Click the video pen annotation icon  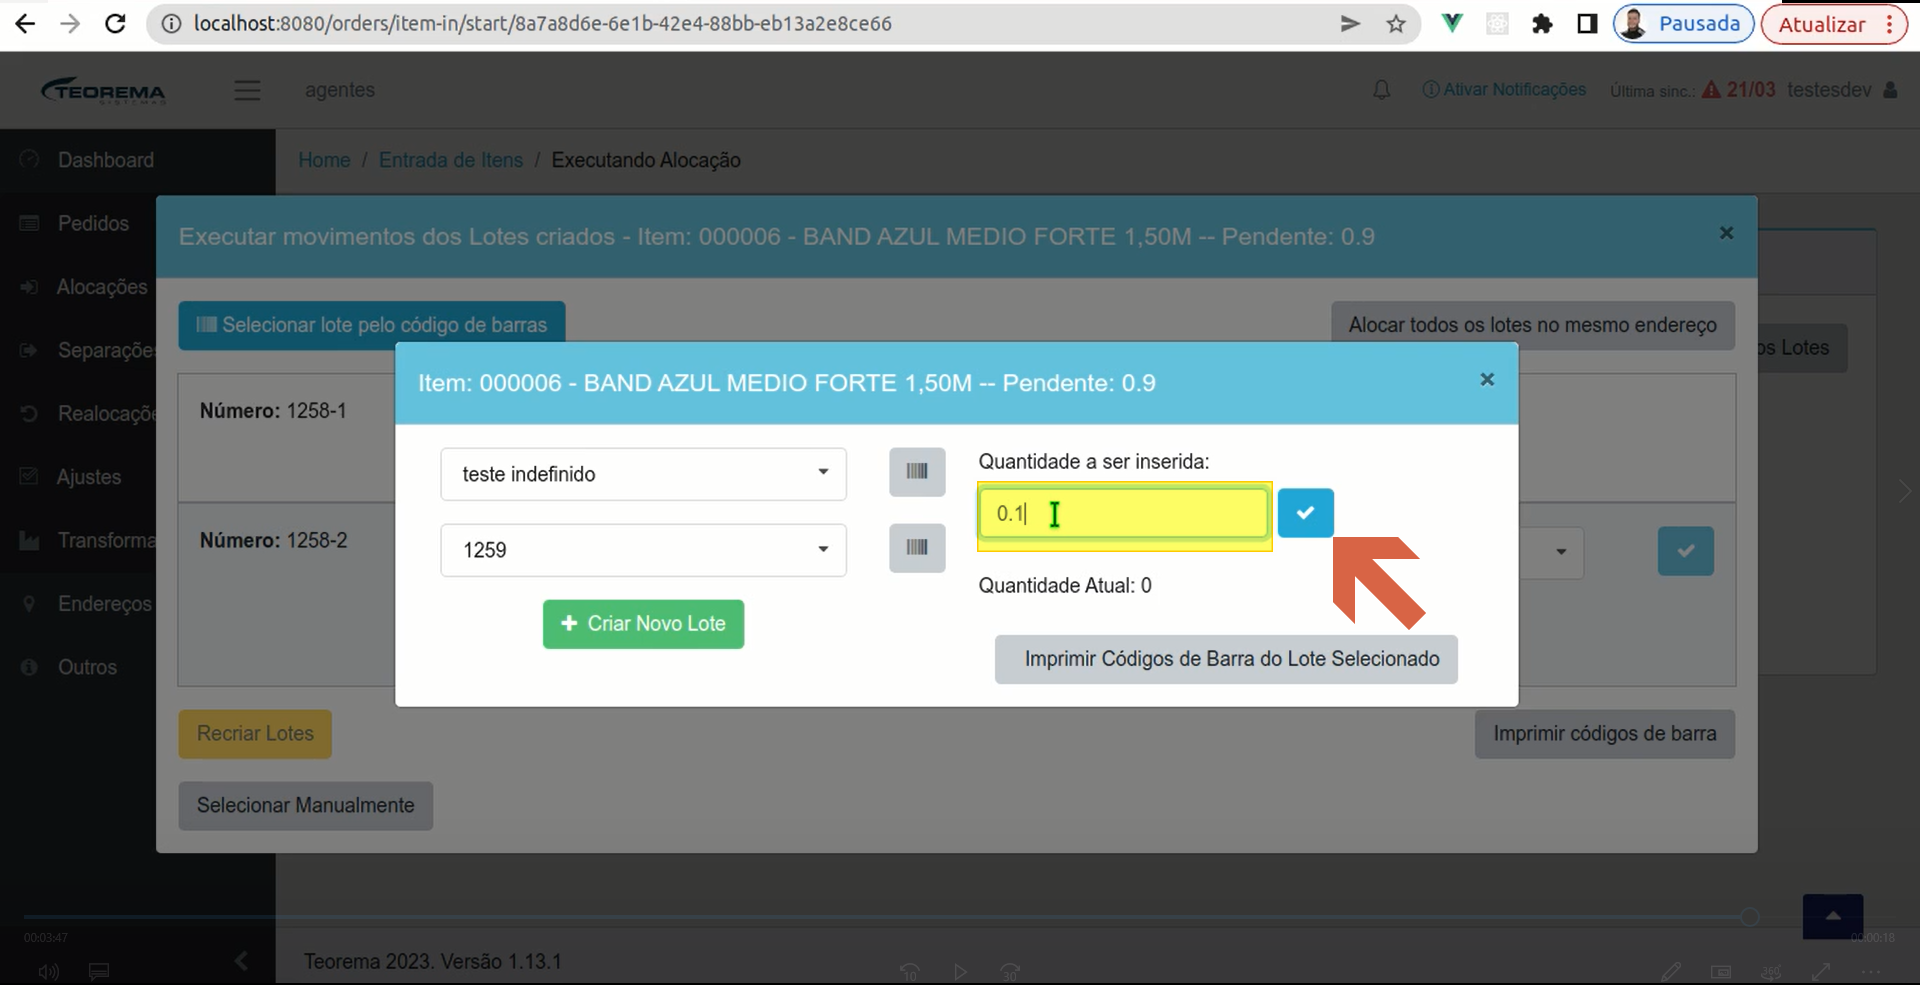tap(1670, 972)
